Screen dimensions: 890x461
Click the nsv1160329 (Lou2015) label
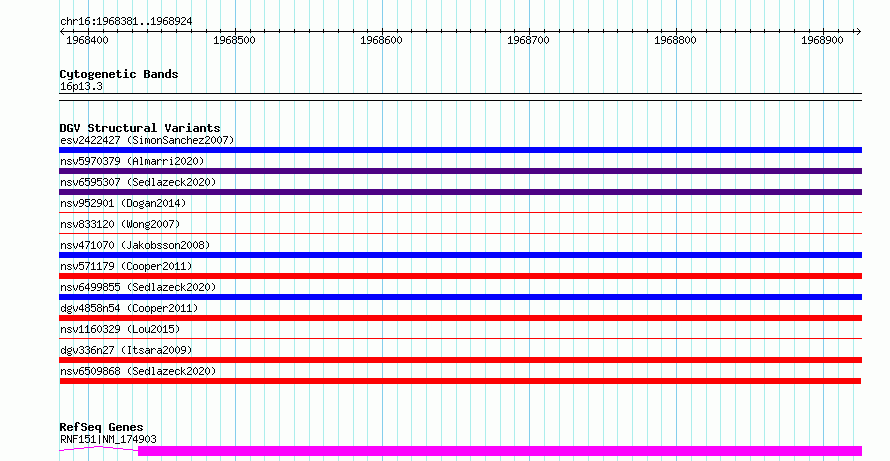coord(120,329)
